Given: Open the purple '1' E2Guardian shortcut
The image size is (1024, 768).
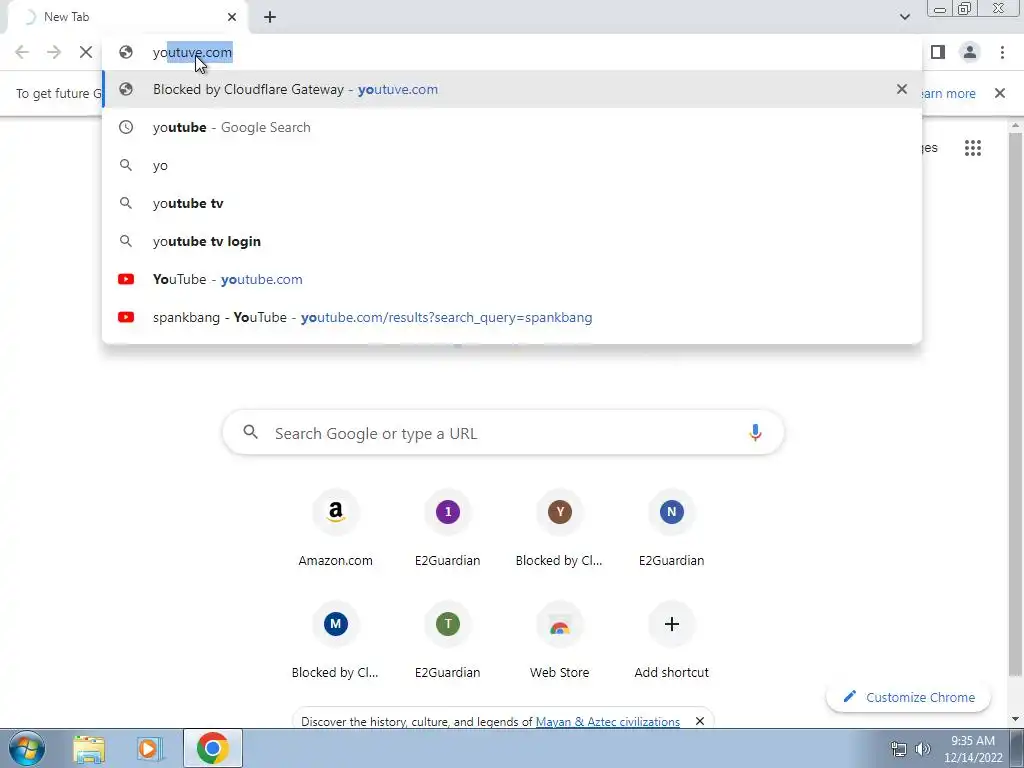Looking at the screenshot, I should click(447, 529).
